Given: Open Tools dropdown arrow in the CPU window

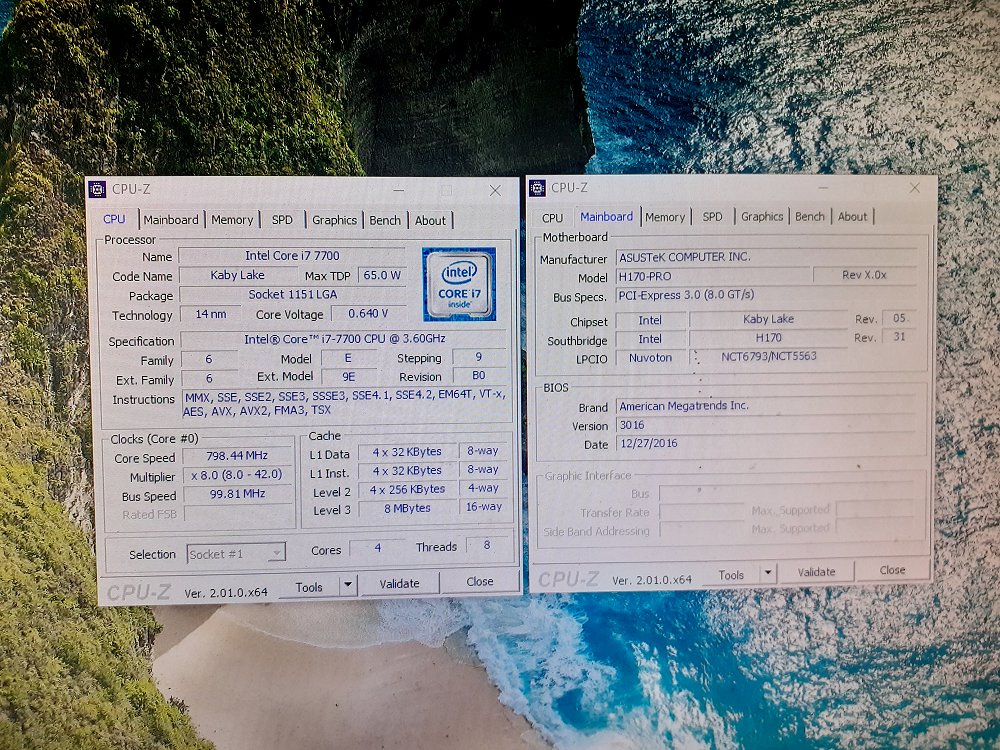Looking at the screenshot, I should click(348, 586).
